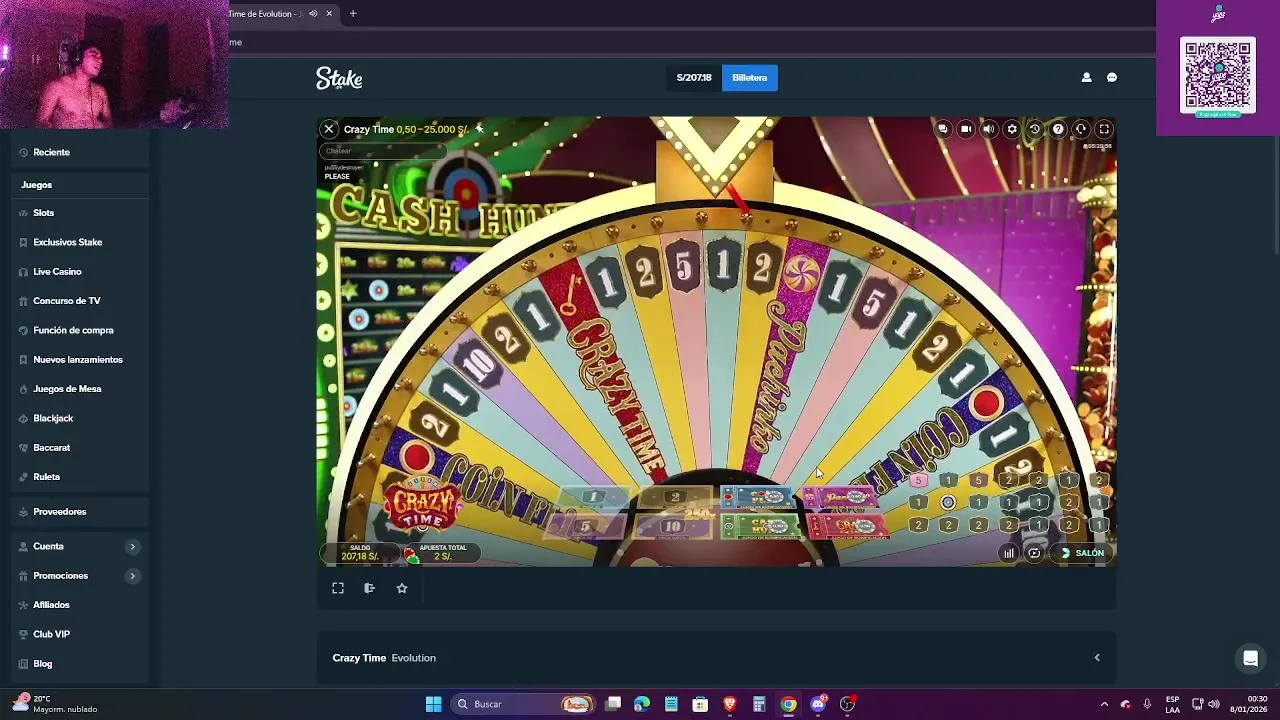
Task: Bet on the Cash Hunt bonus spot
Action: coord(760,526)
